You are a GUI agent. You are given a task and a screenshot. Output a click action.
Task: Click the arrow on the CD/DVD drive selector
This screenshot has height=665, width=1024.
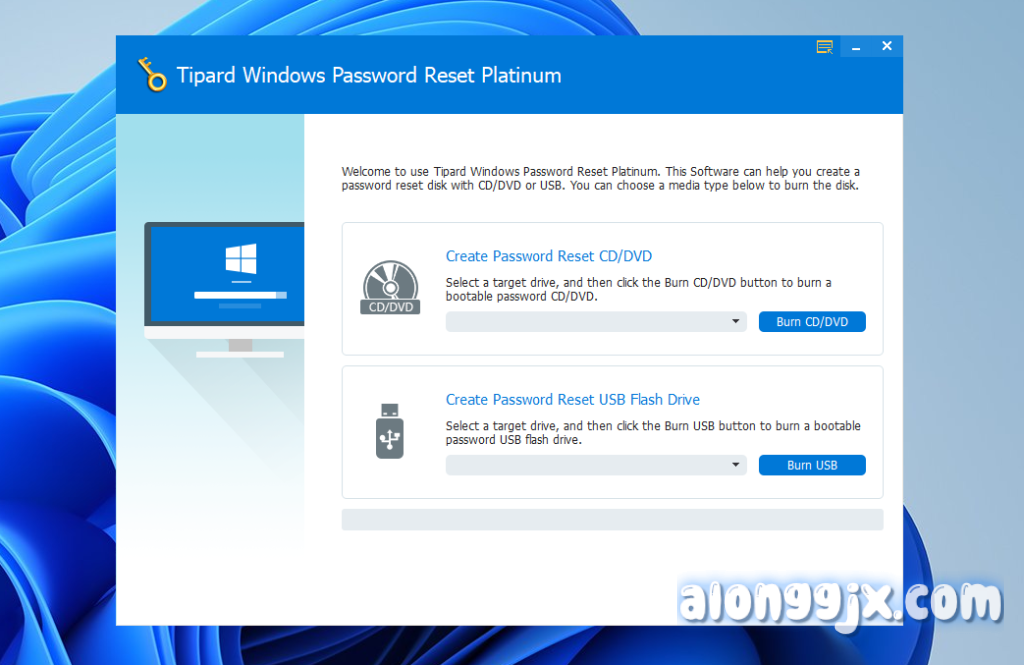point(736,322)
